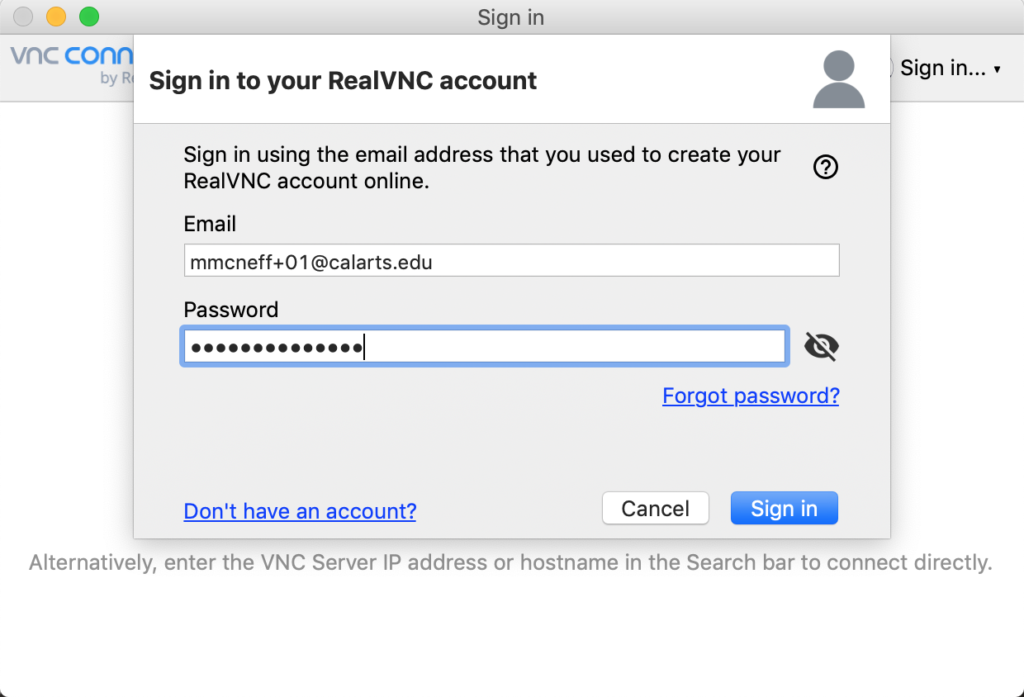Click the VNC Connect logo
The height and width of the screenshot is (697, 1024).
(x=72, y=65)
